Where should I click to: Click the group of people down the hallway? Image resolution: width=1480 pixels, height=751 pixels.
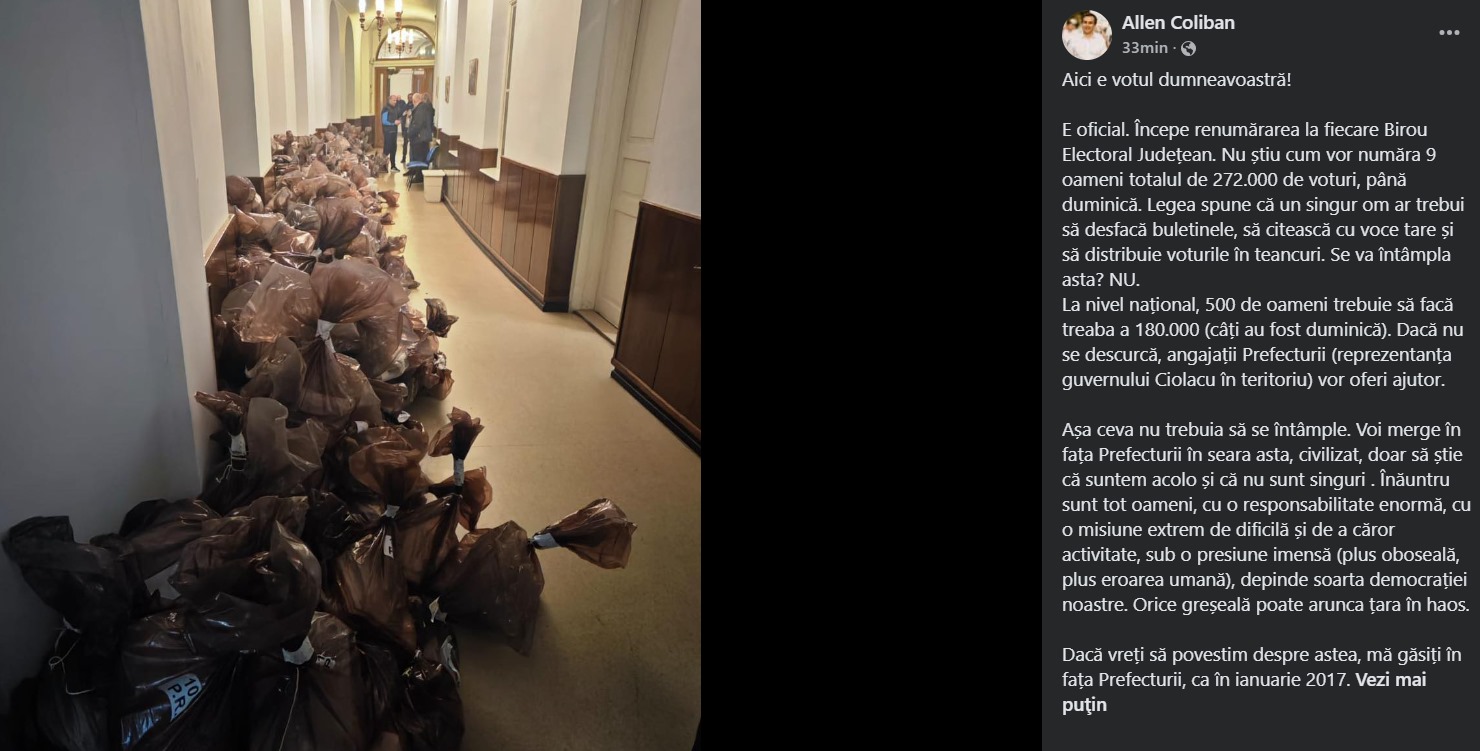coord(408,128)
